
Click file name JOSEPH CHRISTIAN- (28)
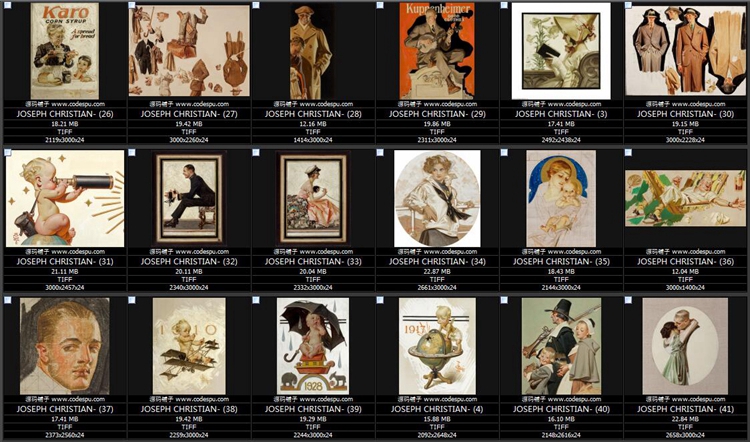click(313, 114)
